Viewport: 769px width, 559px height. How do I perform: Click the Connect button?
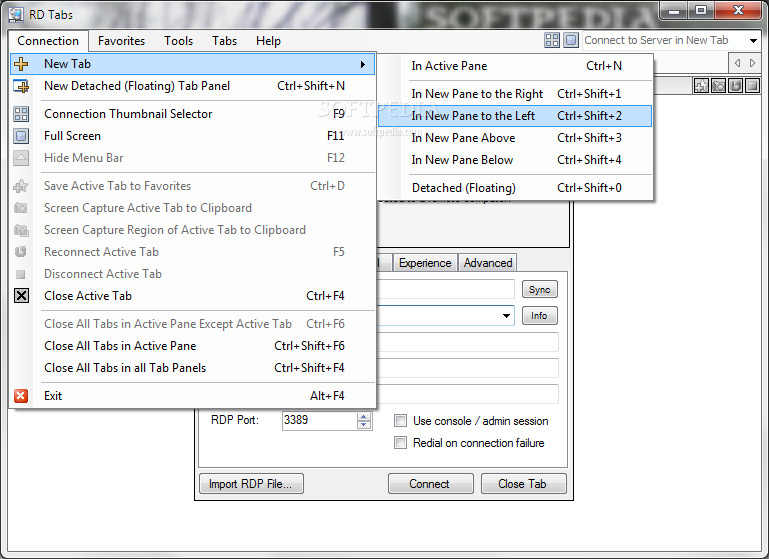[431, 483]
